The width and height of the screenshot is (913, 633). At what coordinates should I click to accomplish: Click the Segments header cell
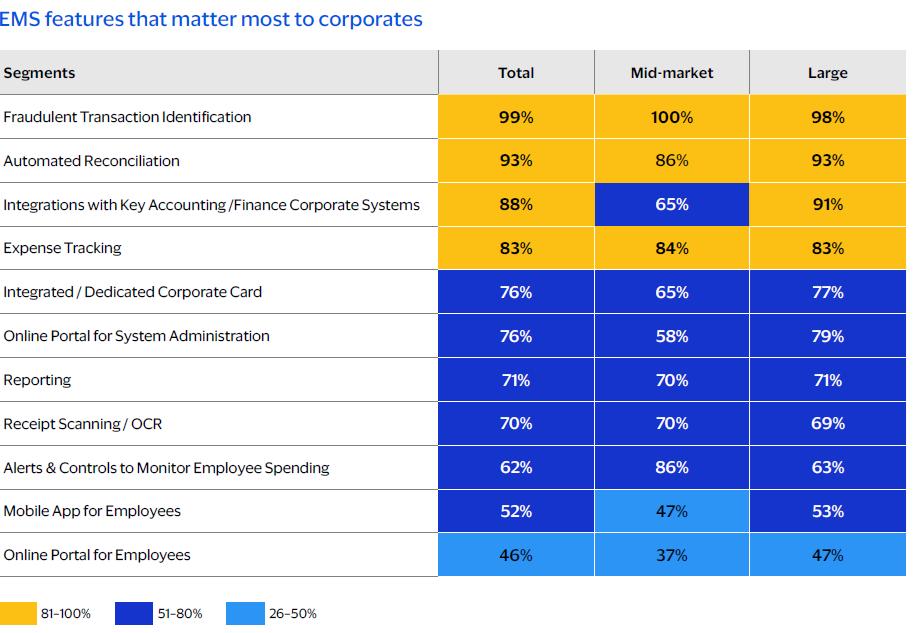click(40, 73)
